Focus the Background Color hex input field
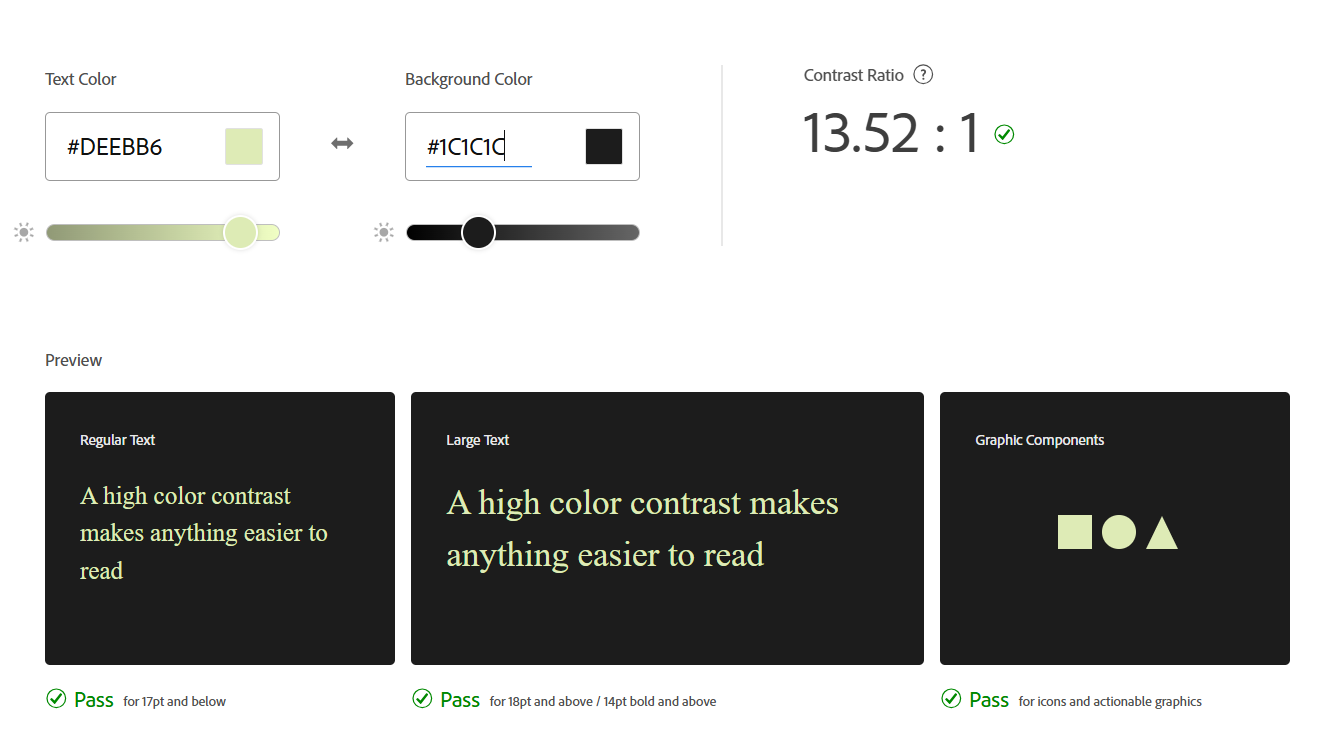1328x756 pixels. pyautogui.click(x=490, y=147)
